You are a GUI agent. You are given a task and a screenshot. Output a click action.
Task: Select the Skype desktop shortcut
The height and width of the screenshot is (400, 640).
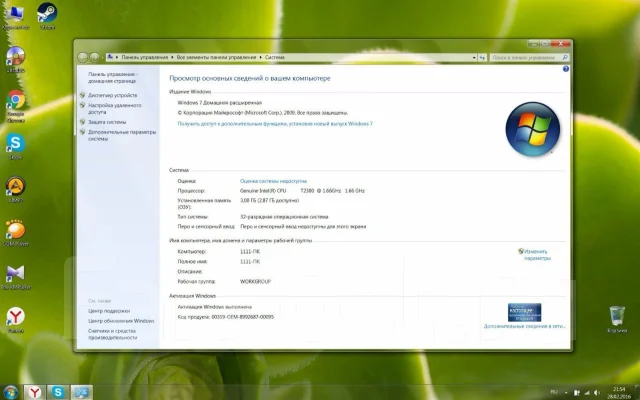pyautogui.click(x=16, y=146)
